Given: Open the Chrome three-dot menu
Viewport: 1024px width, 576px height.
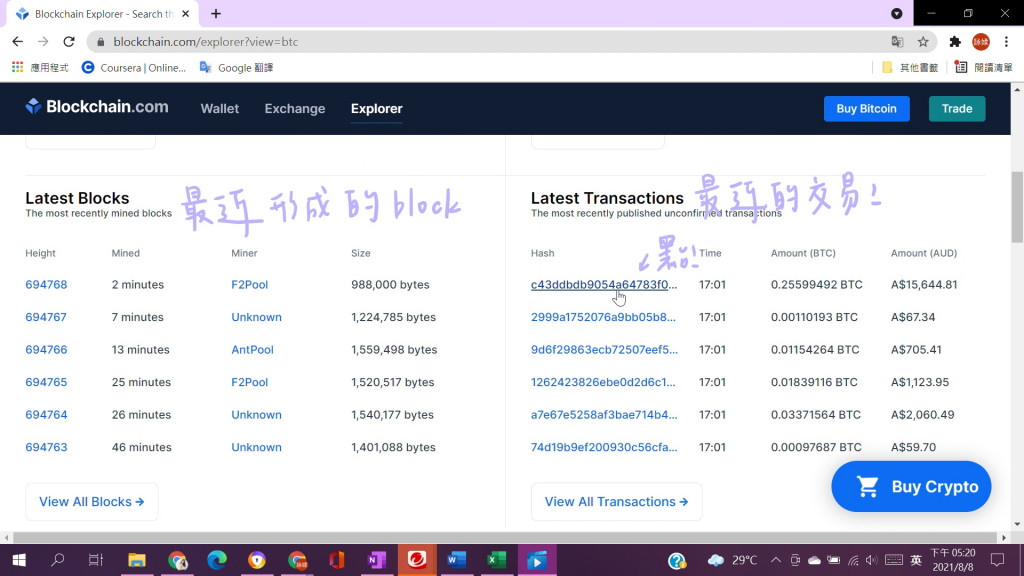Looking at the screenshot, I should [x=1006, y=42].
